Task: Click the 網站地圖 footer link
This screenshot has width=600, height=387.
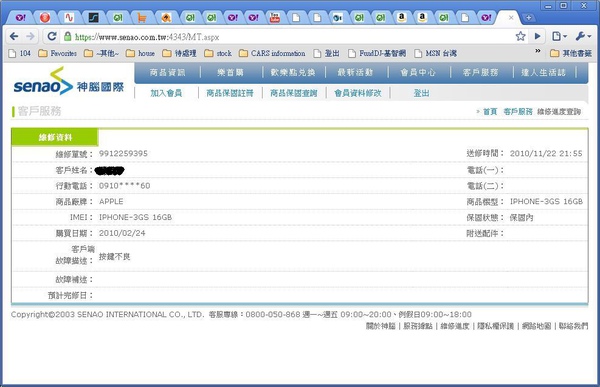Action: point(536,326)
